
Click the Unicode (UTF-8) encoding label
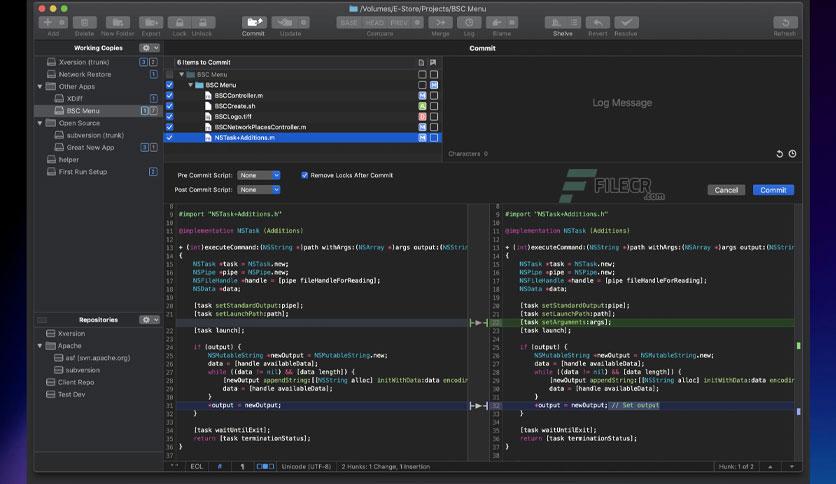tap(307, 466)
